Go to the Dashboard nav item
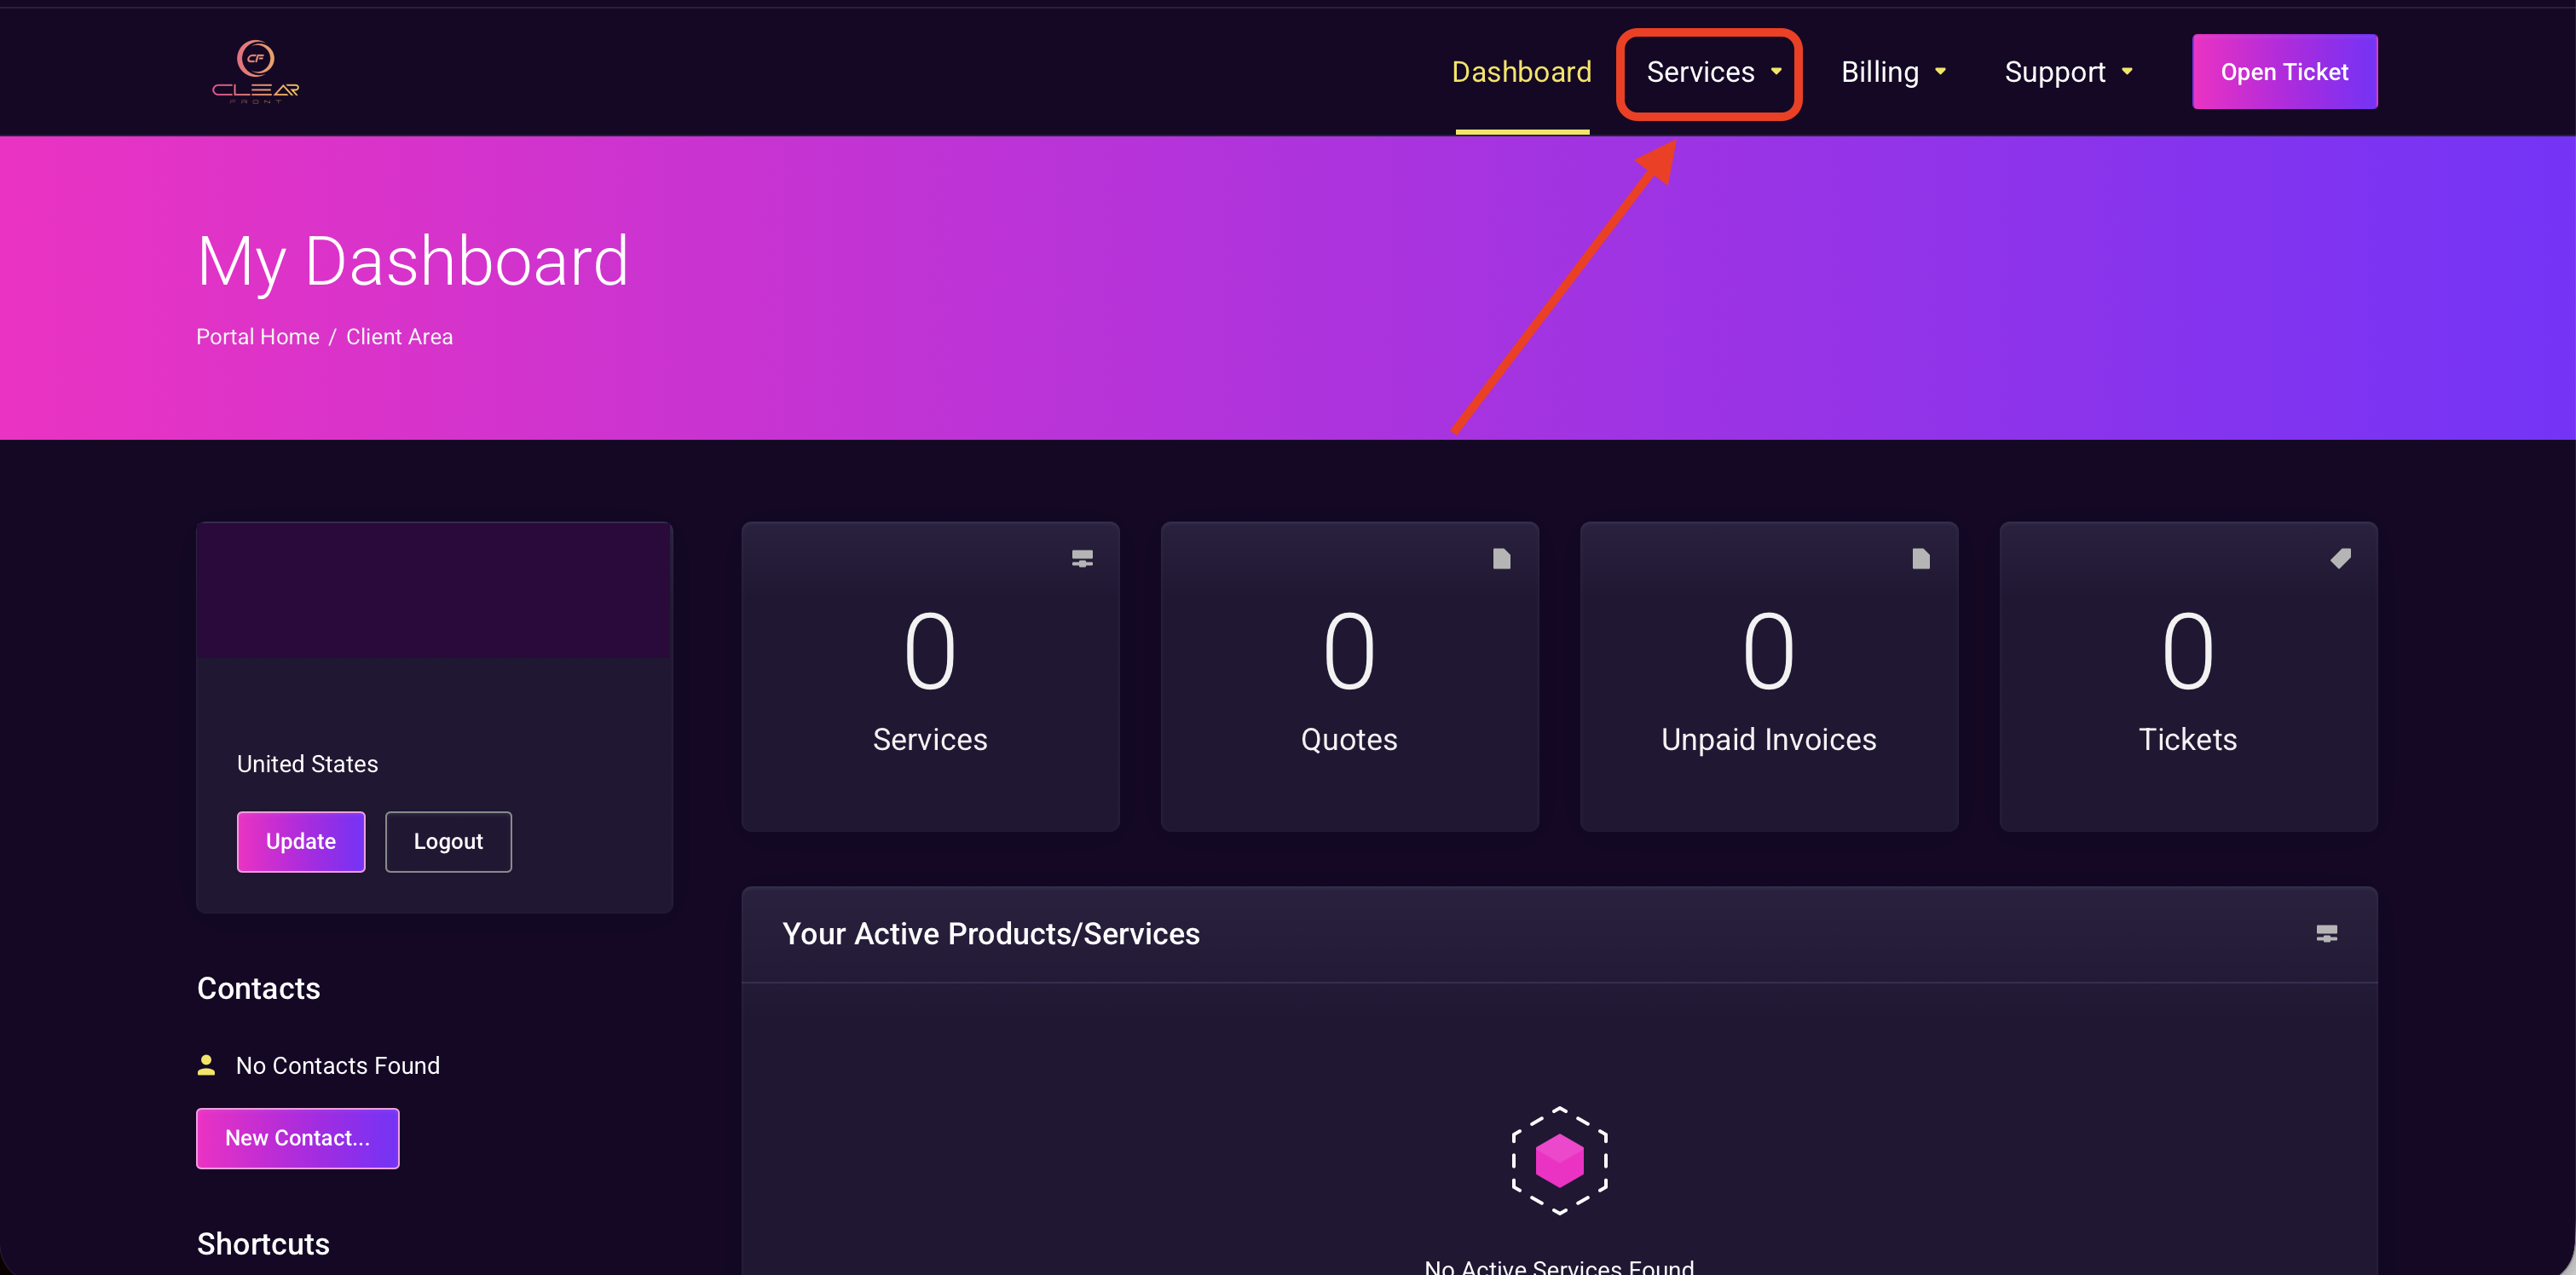The height and width of the screenshot is (1275, 2576). pos(1521,72)
